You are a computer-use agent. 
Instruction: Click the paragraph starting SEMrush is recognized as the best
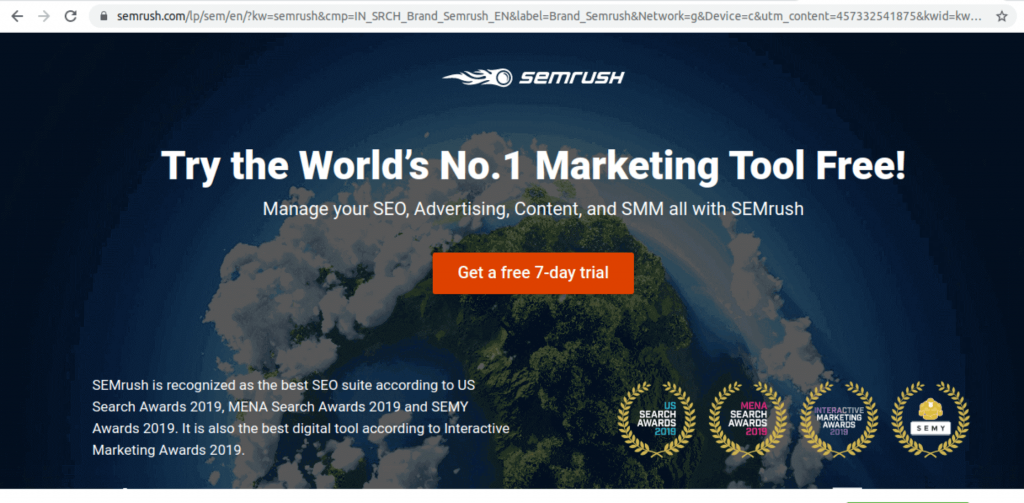coord(300,417)
